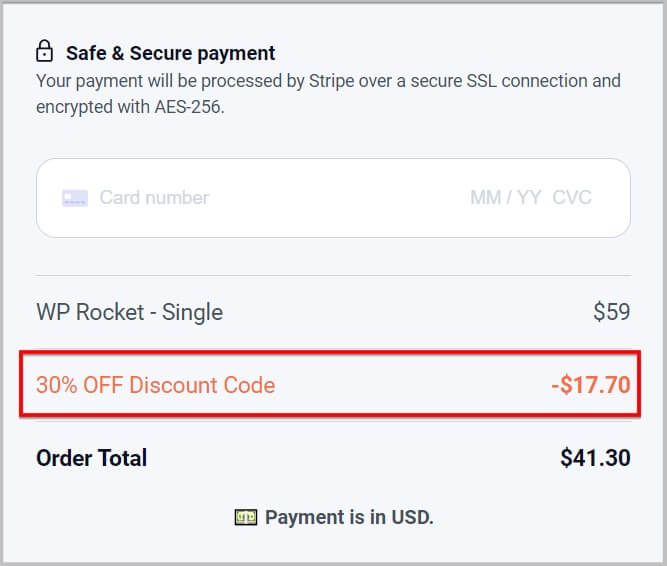Click the credit card icon in the card field
Screen dimensions: 667x566
coord(75,198)
